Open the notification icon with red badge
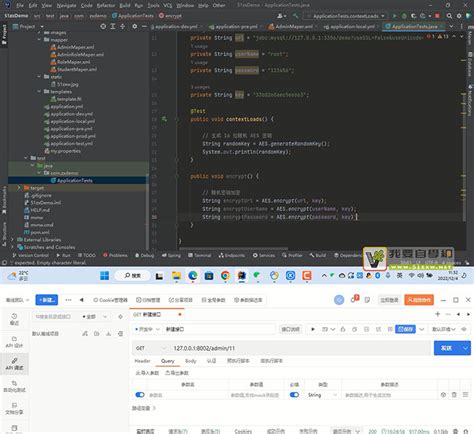This screenshot has height=434, width=474. pos(354,299)
